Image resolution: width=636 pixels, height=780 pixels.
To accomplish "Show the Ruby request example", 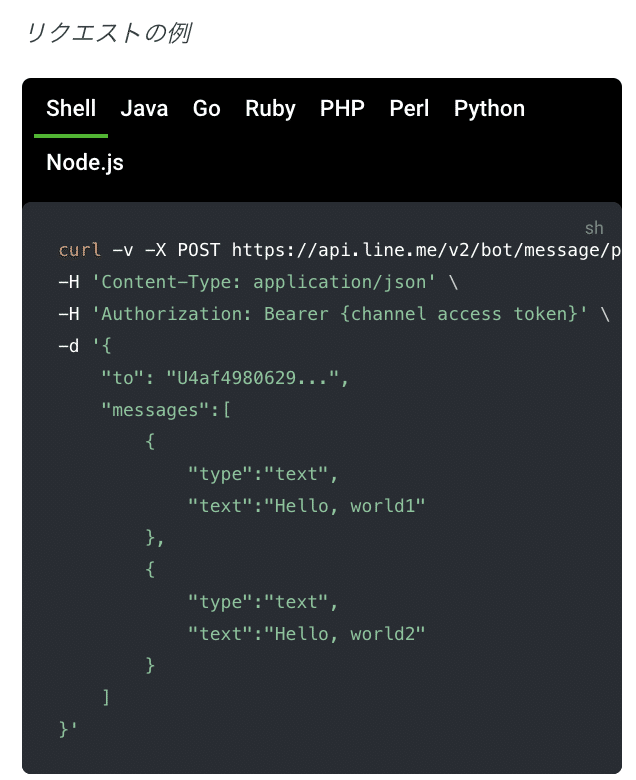I will [270, 109].
